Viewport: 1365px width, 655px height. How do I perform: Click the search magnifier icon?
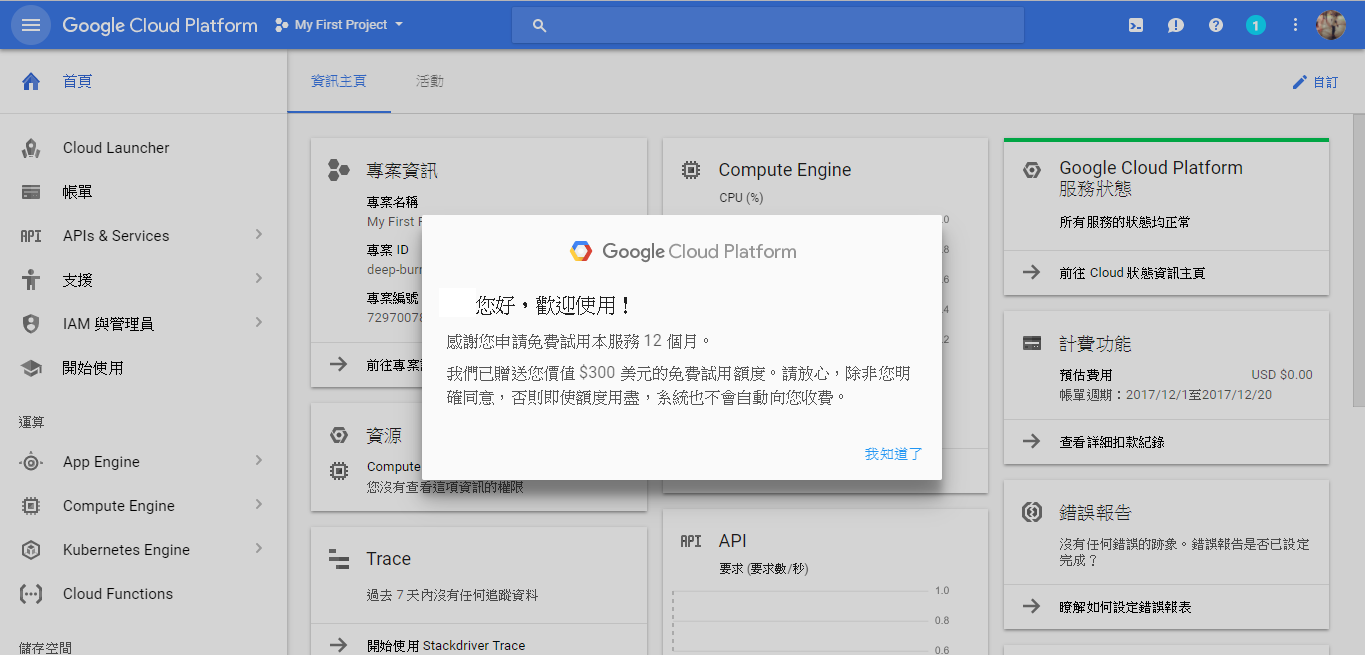[x=540, y=26]
